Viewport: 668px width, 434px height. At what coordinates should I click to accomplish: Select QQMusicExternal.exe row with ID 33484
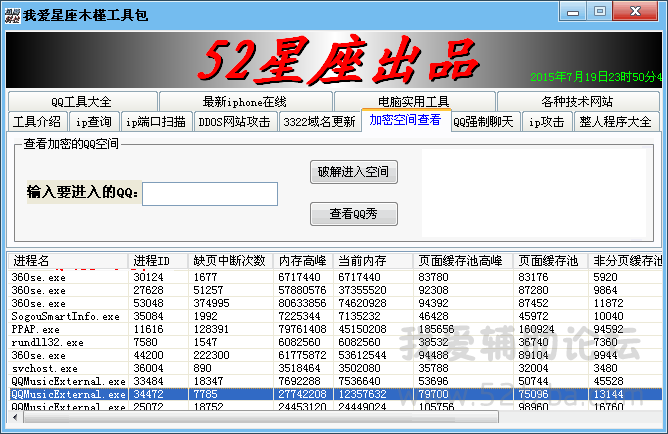pos(335,382)
